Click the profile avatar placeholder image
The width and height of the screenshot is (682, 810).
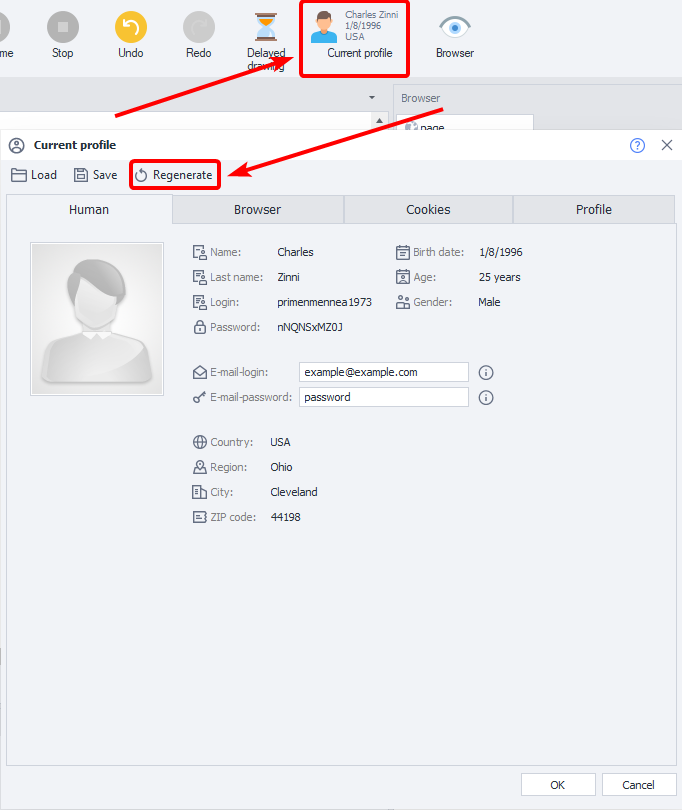coord(97,318)
